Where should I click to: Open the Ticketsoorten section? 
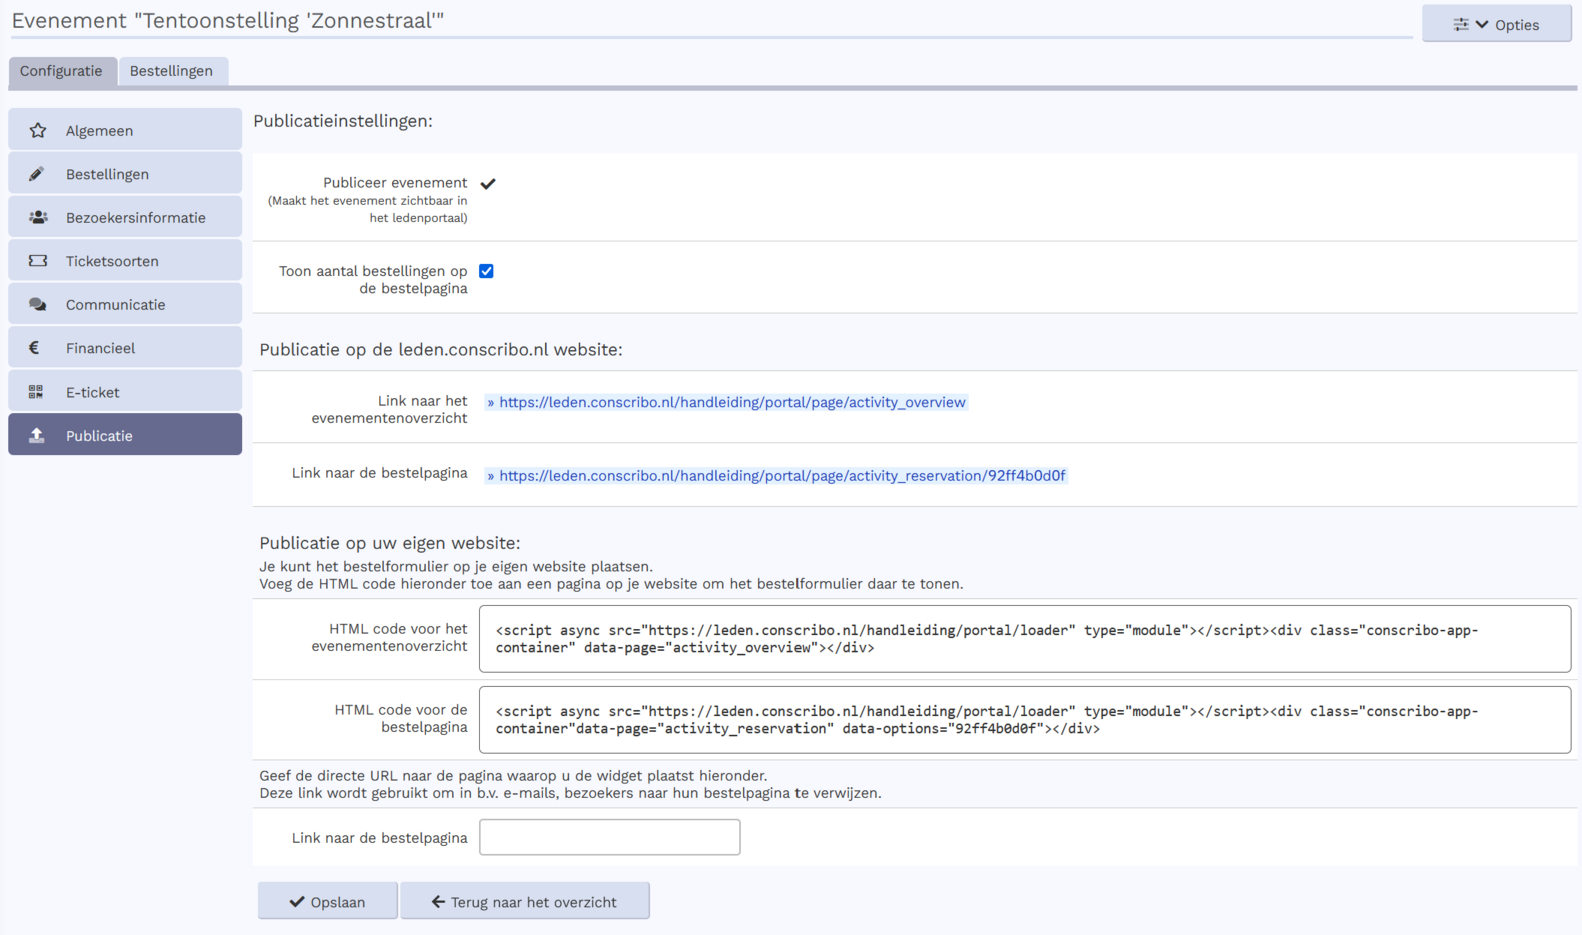(x=125, y=261)
